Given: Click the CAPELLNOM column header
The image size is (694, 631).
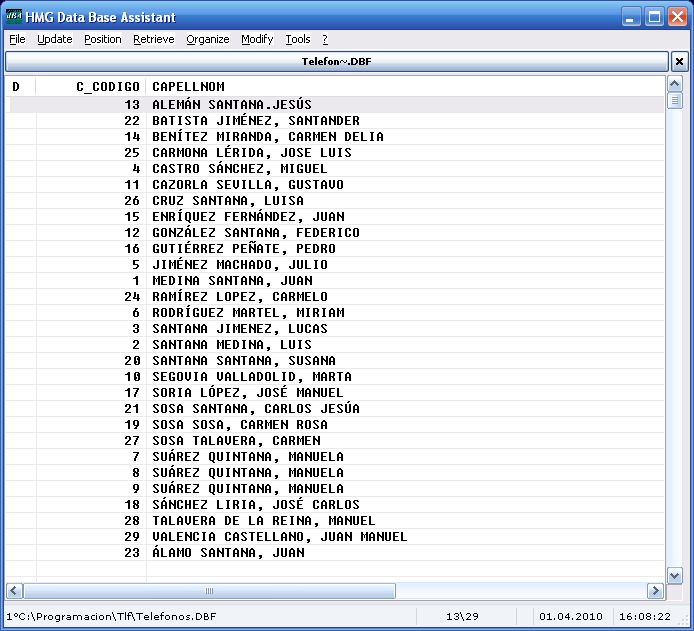Looking at the screenshot, I should tap(188, 87).
